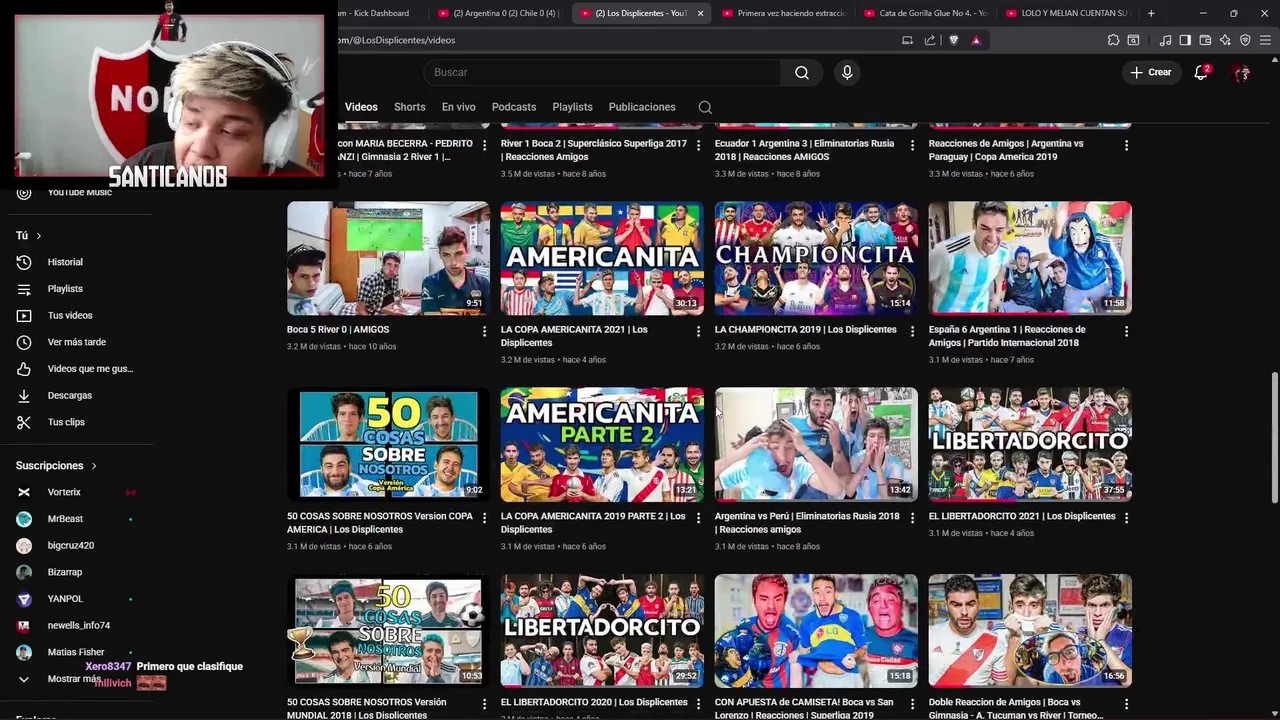Switch to Publicaciones tab
Image resolution: width=1280 pixels, height=720 pixels.
(642, 107)
